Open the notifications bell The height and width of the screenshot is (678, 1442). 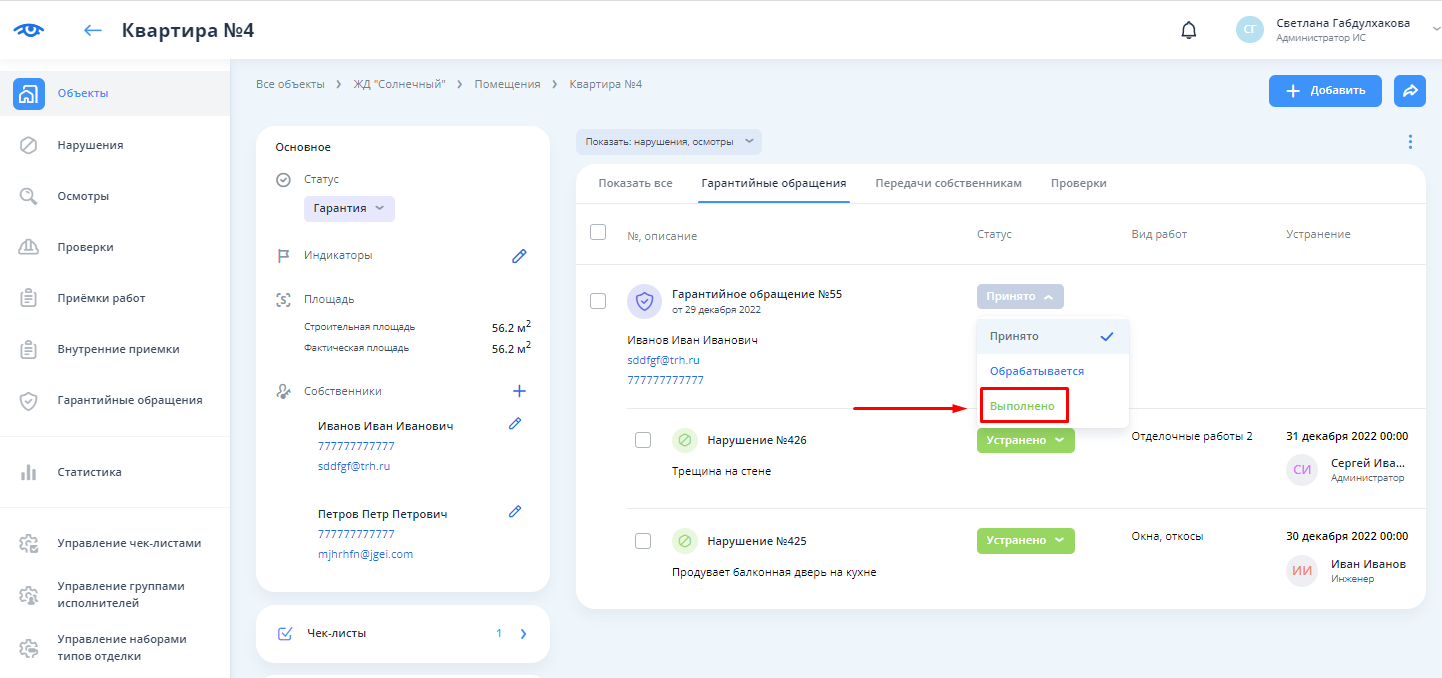pyautogui.click(x=1188, y=30)
